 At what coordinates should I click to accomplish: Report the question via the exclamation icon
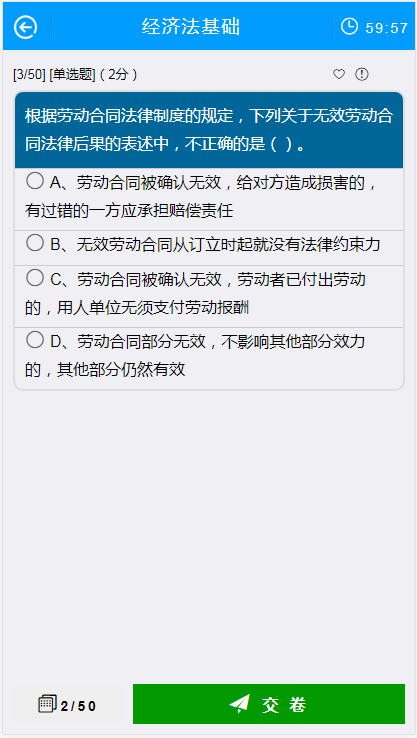[x=361, y=74]
